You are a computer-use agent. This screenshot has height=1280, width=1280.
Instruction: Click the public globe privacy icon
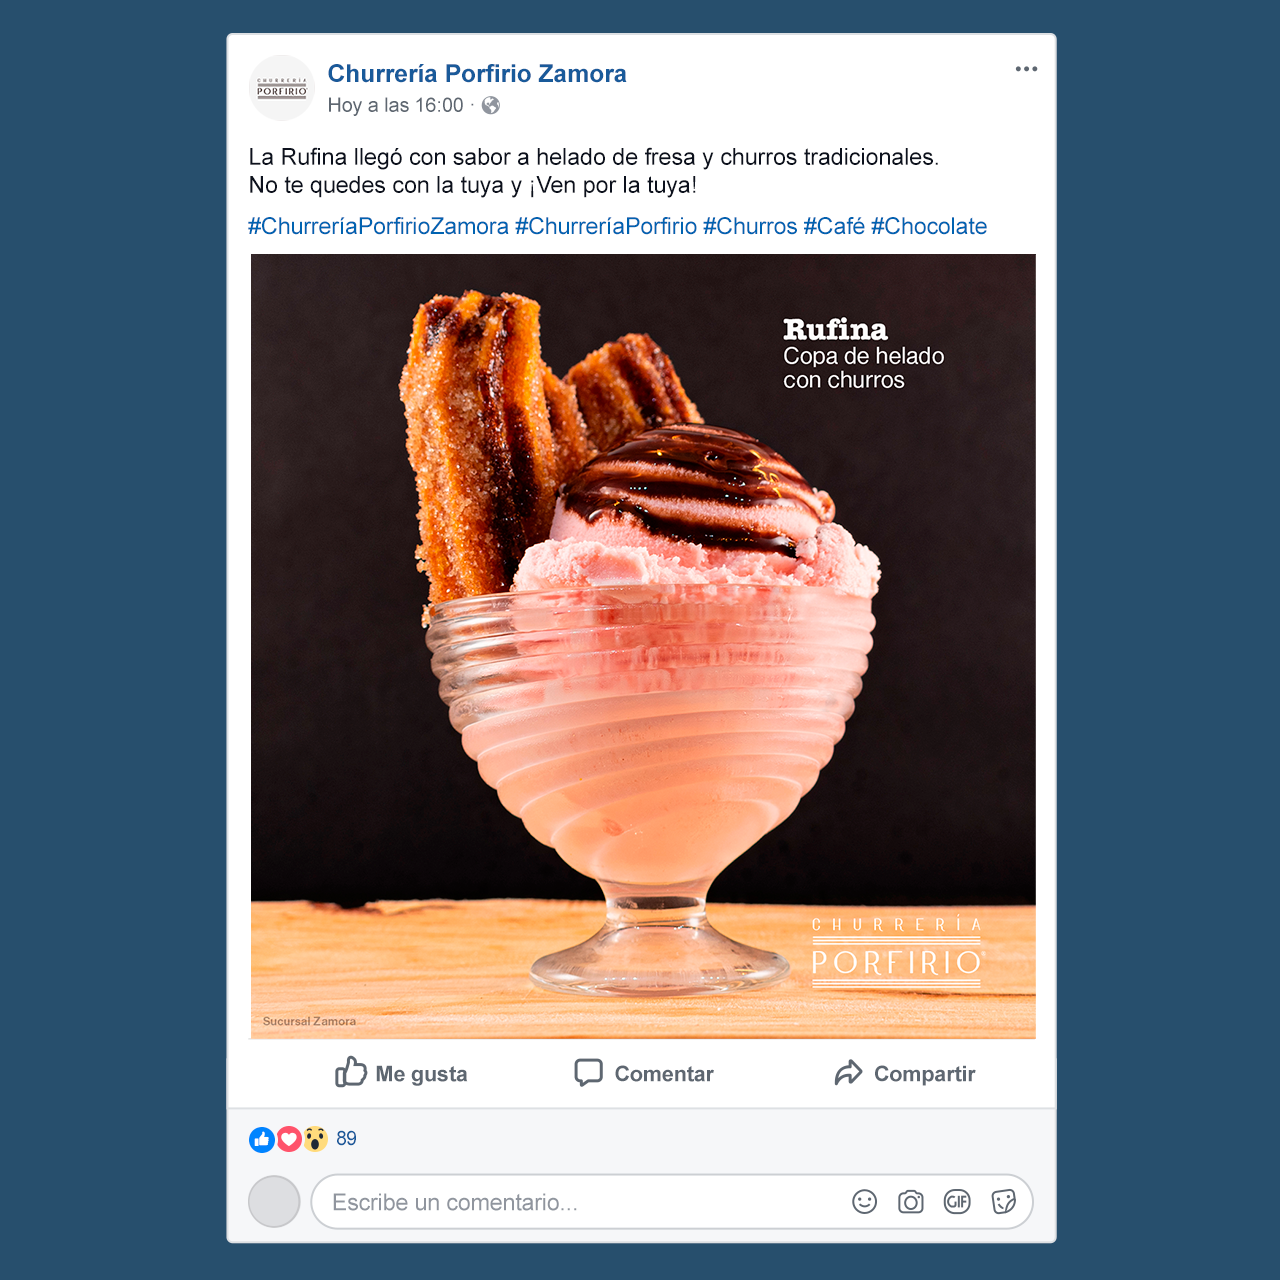click(x=491, y=105)
